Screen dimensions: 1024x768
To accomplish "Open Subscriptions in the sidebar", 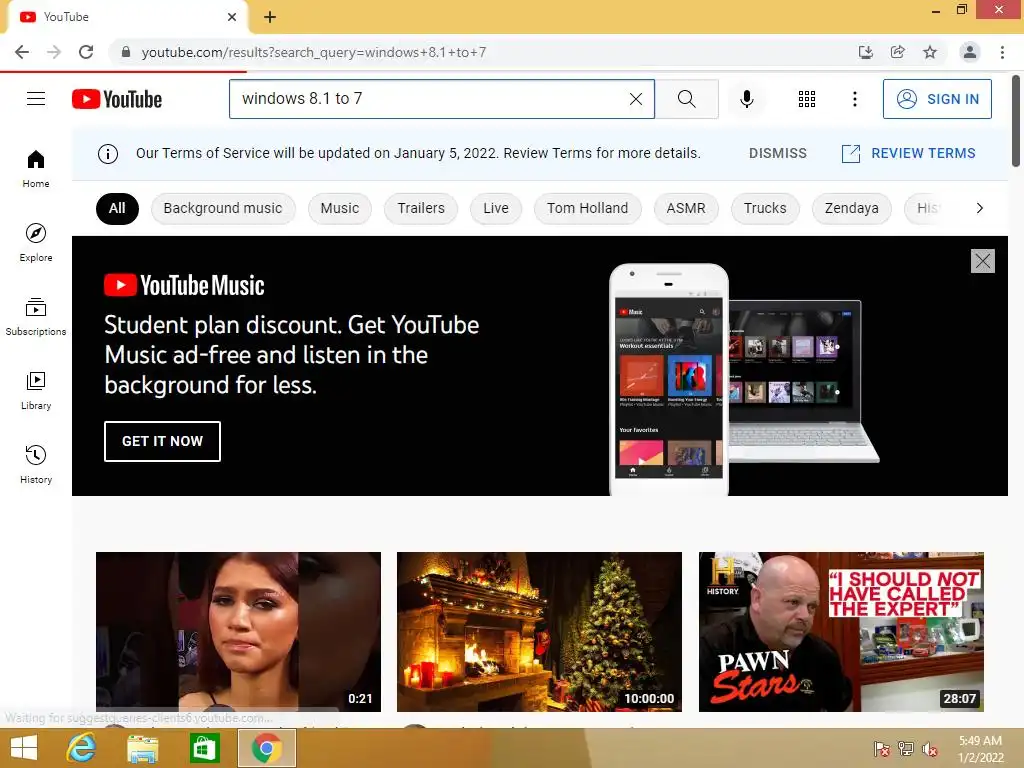I will [36, 317].
